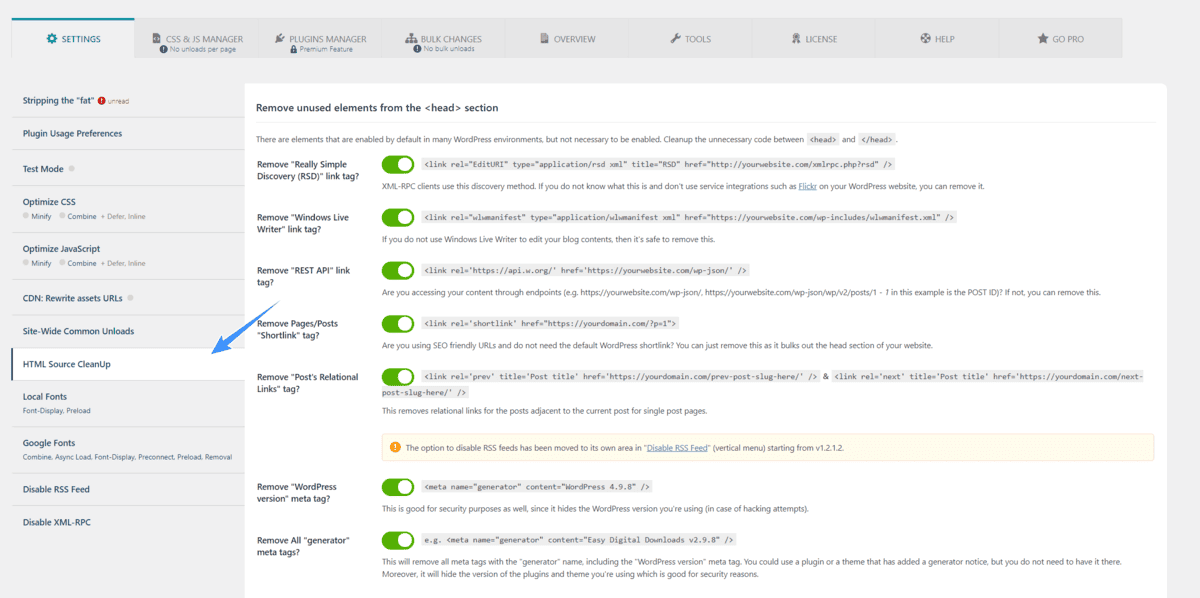The width and height of the screenshot is (1200, 598).
Task: Click the wlwmanifest code snippet
Action: click(689, 217)
